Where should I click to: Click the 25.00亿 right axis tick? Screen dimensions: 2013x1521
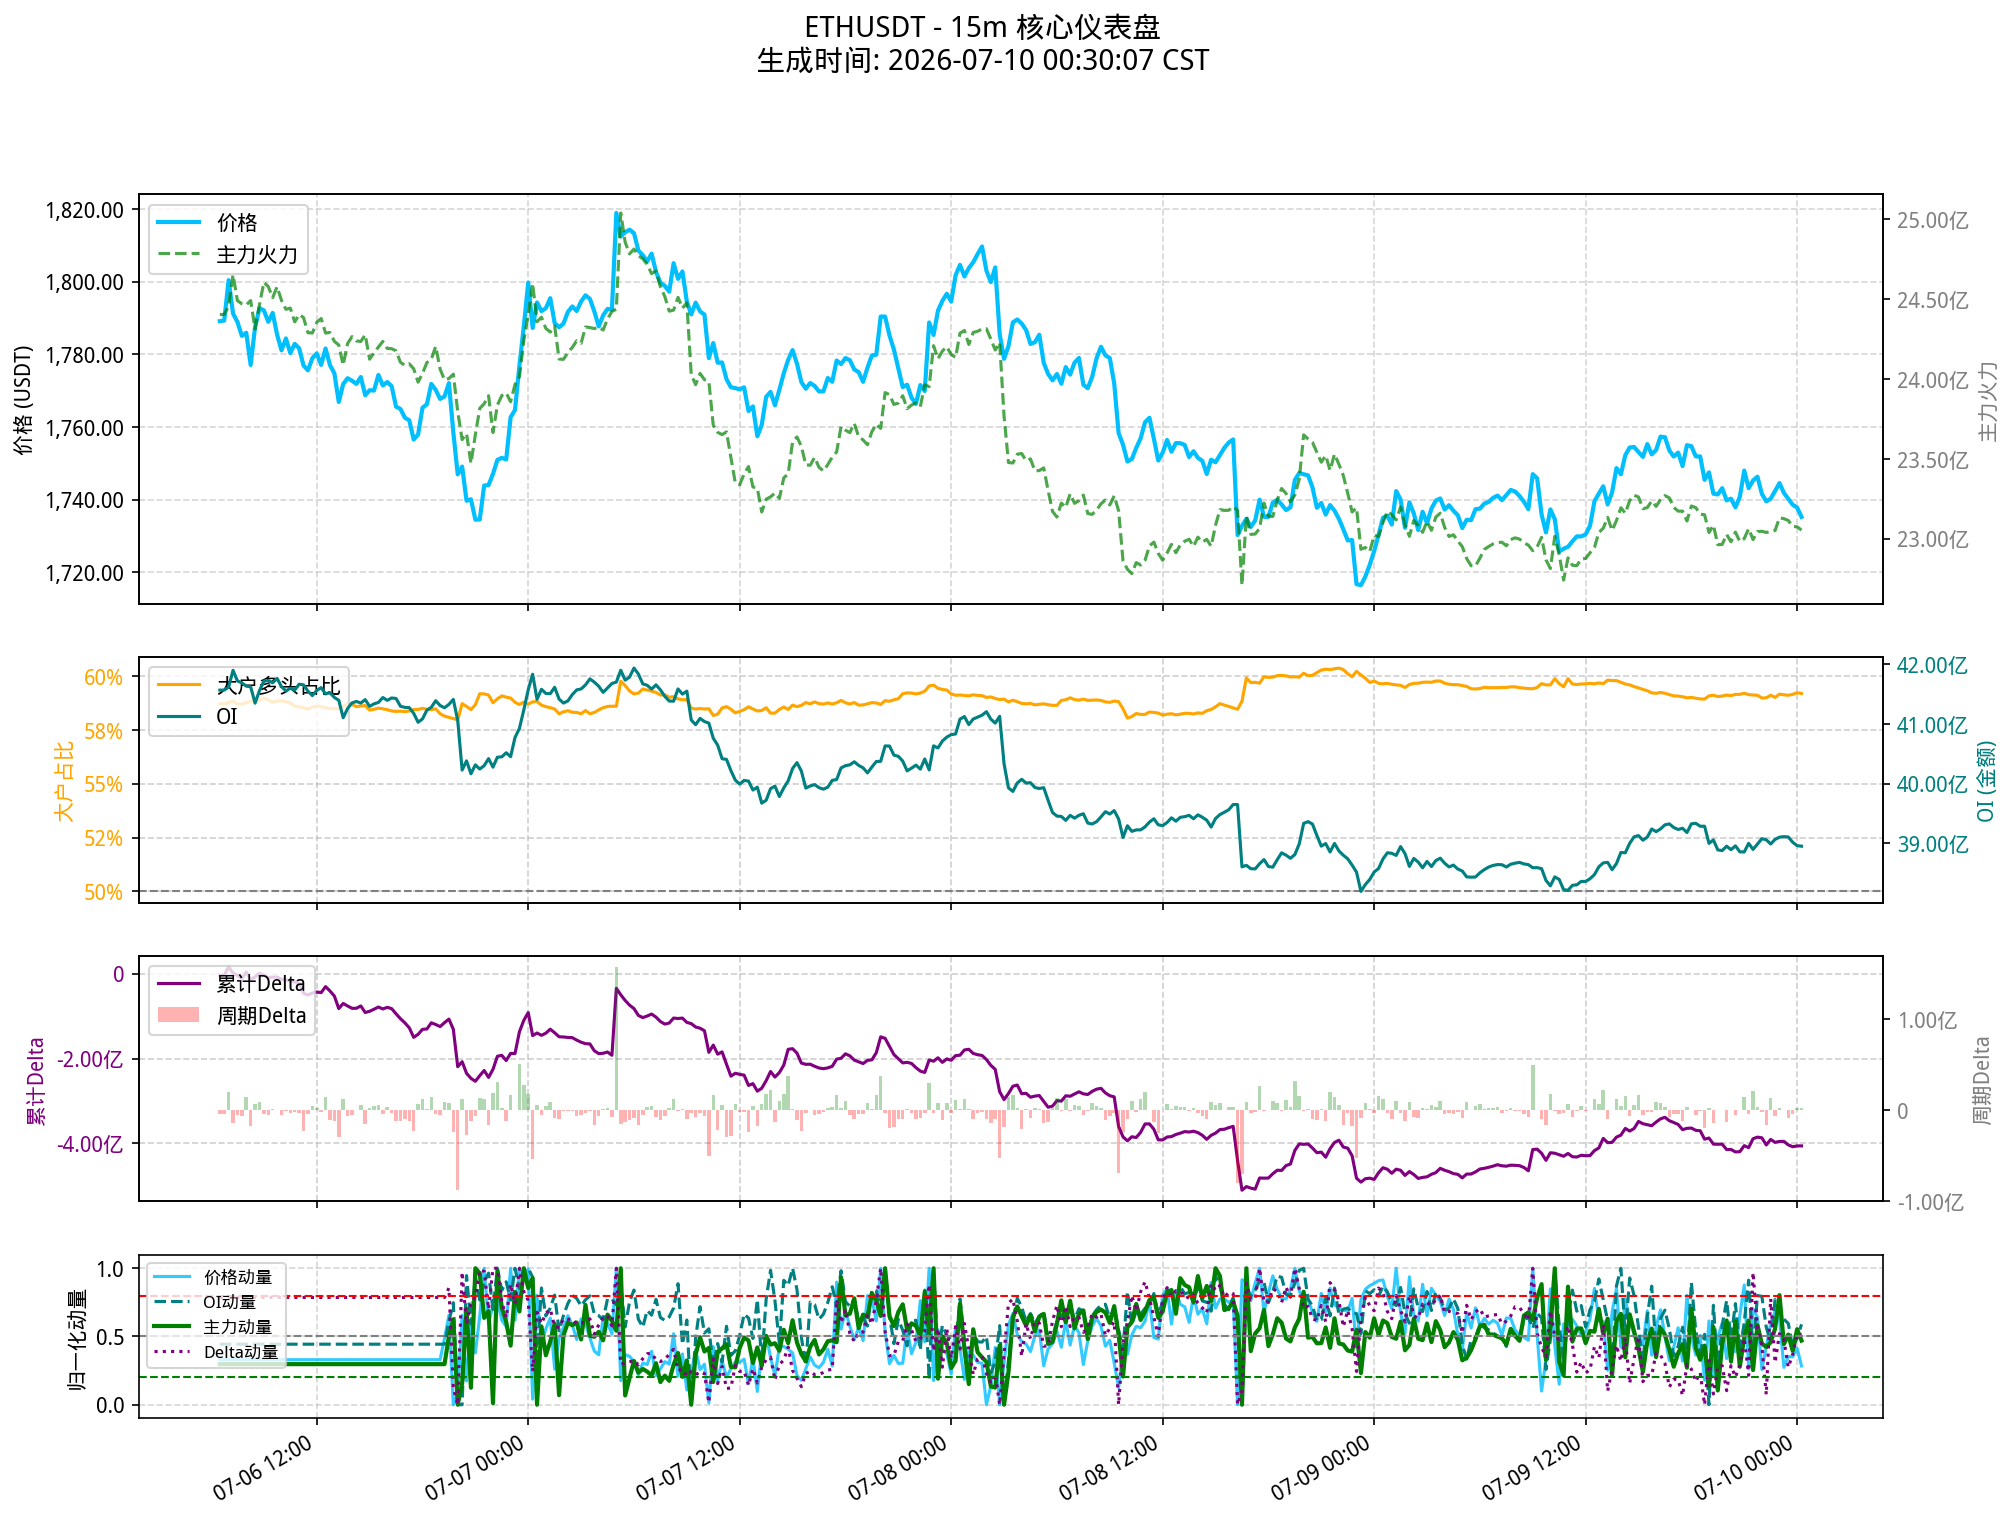[x=1932, y=220]
